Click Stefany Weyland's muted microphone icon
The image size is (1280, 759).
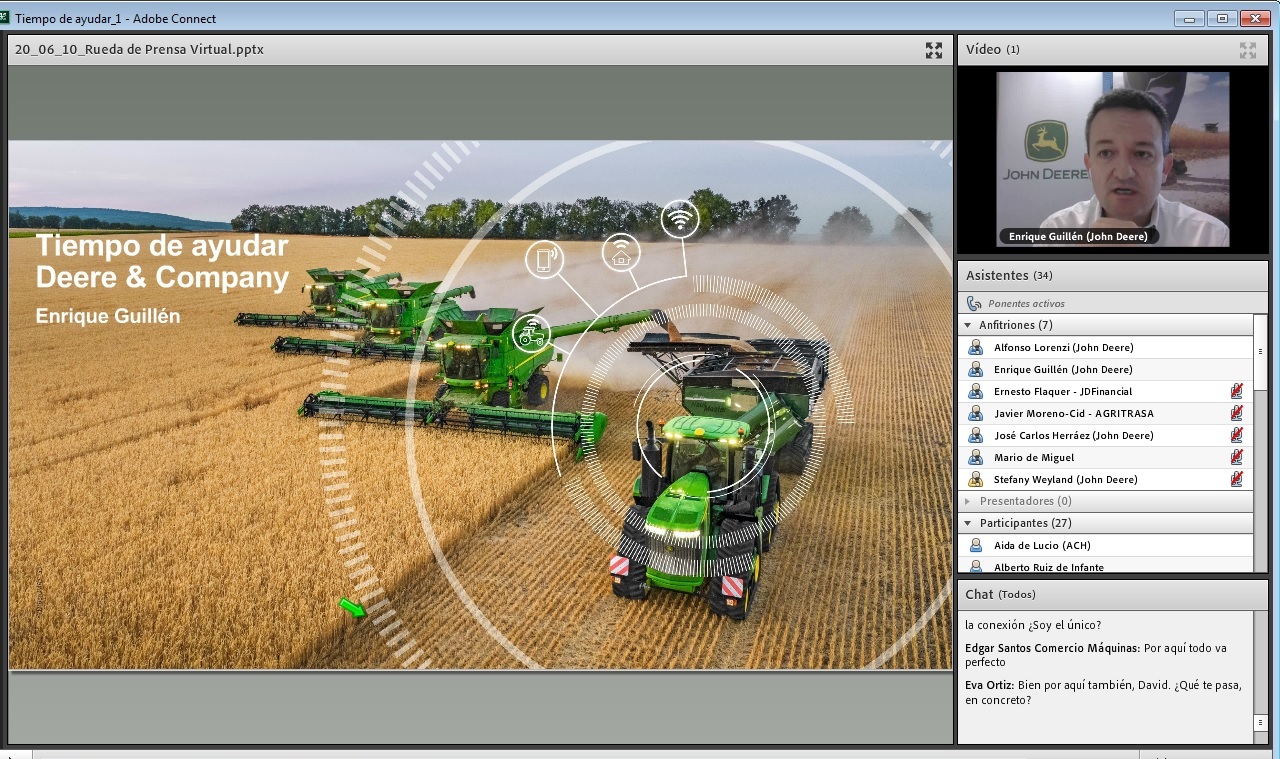pyautogui.click(x=1237, y=480)
